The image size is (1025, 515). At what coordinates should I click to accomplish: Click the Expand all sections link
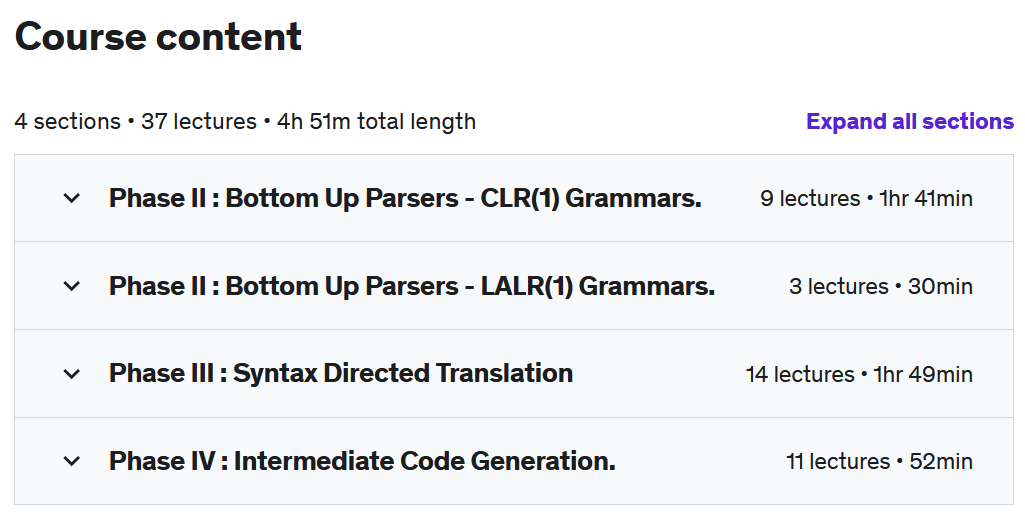coord(910,122)
